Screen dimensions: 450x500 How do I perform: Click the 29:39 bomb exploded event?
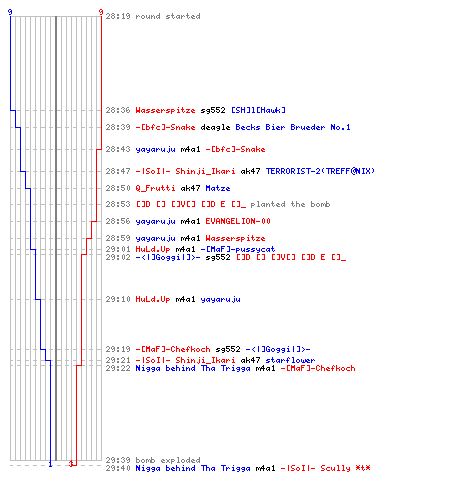click(x=153, y=460)
